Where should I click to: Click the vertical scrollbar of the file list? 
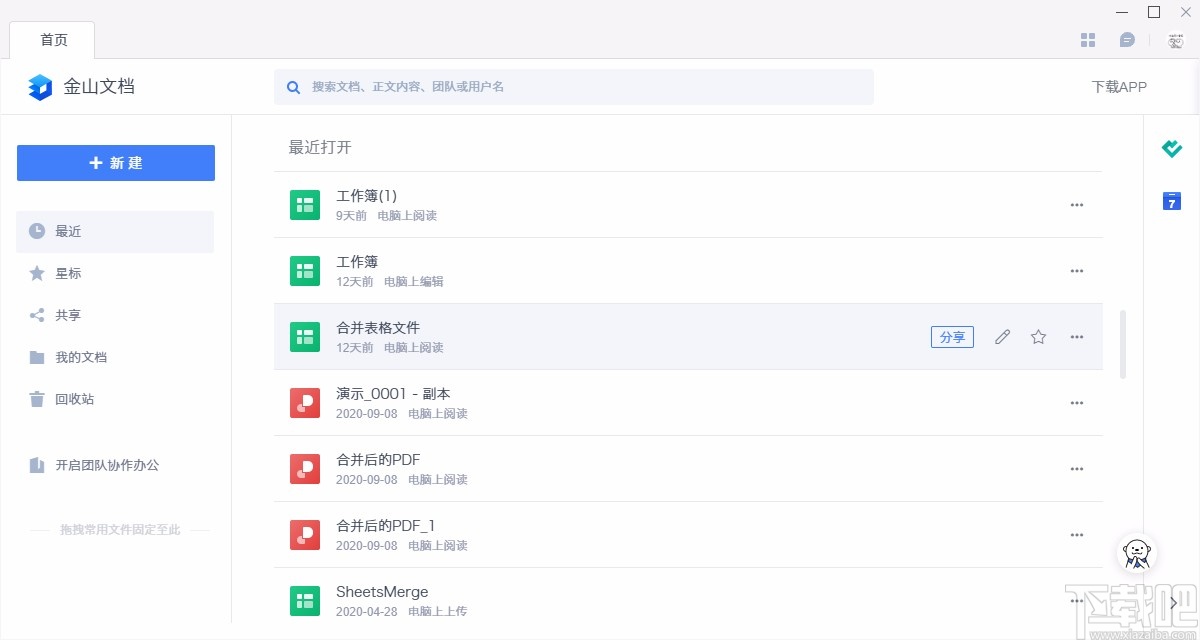tap(1123, 344)
